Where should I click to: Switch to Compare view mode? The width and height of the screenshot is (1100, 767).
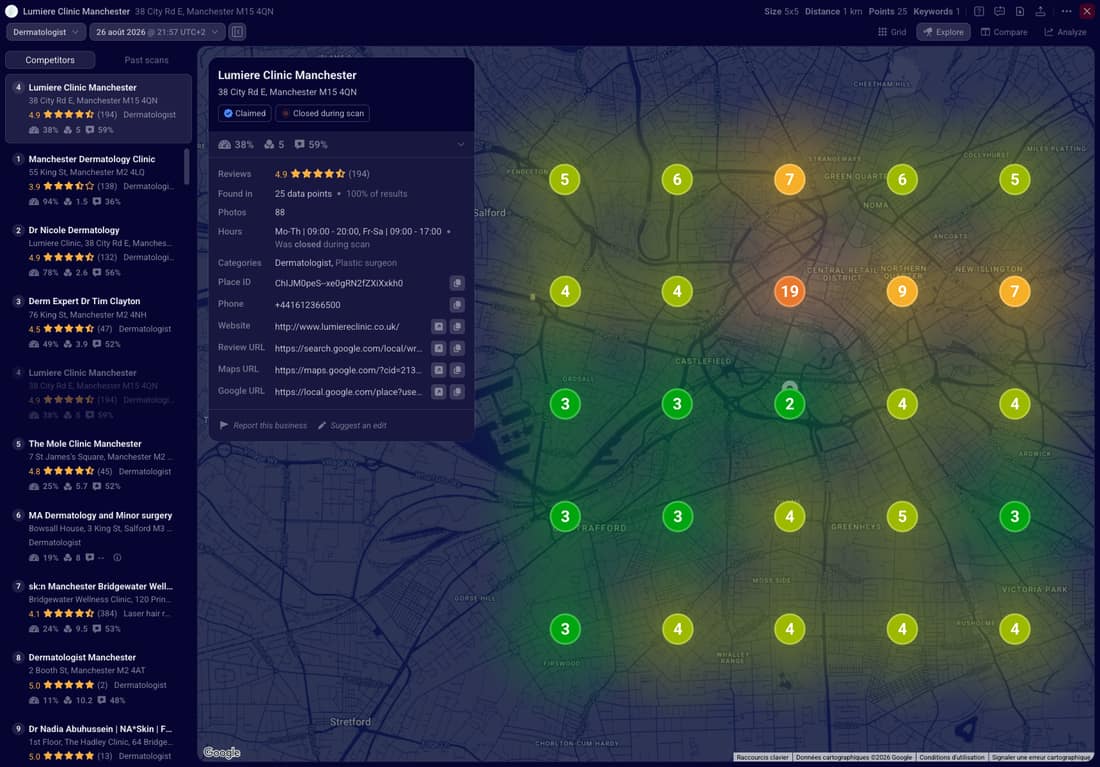tap(1004, 32)
